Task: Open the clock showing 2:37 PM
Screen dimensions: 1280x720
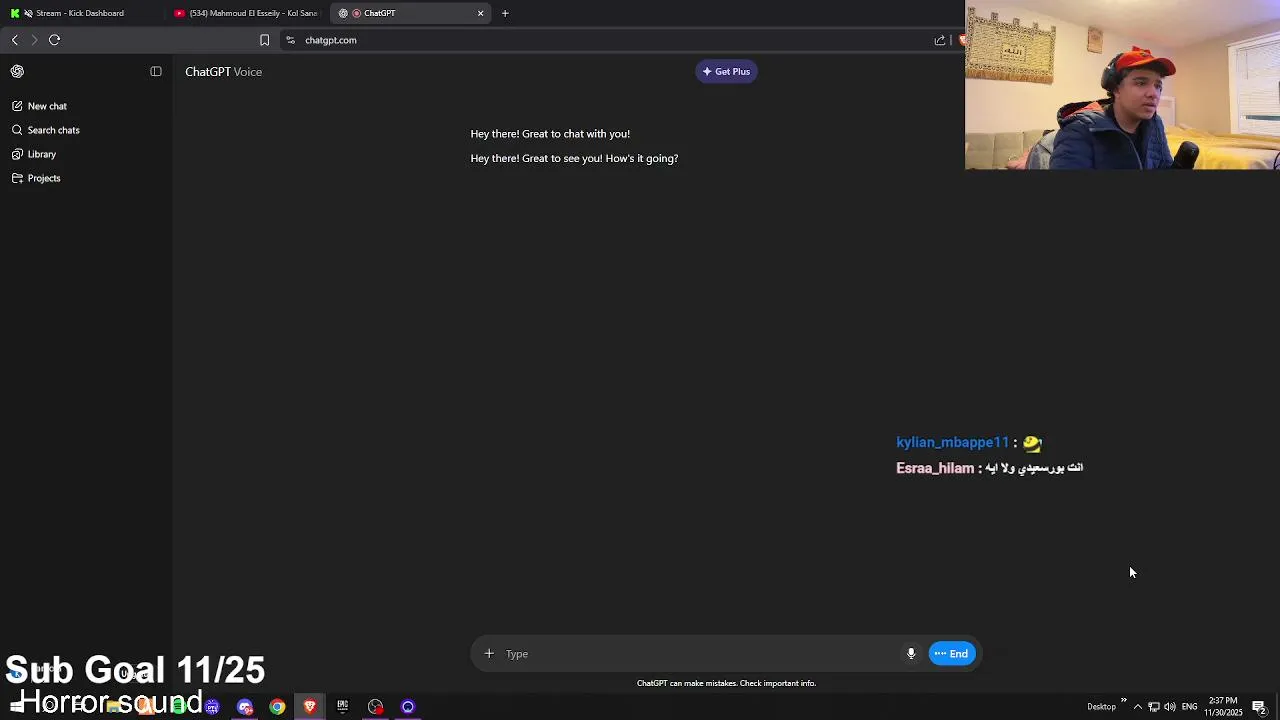Action: (x=1223, y=707)
